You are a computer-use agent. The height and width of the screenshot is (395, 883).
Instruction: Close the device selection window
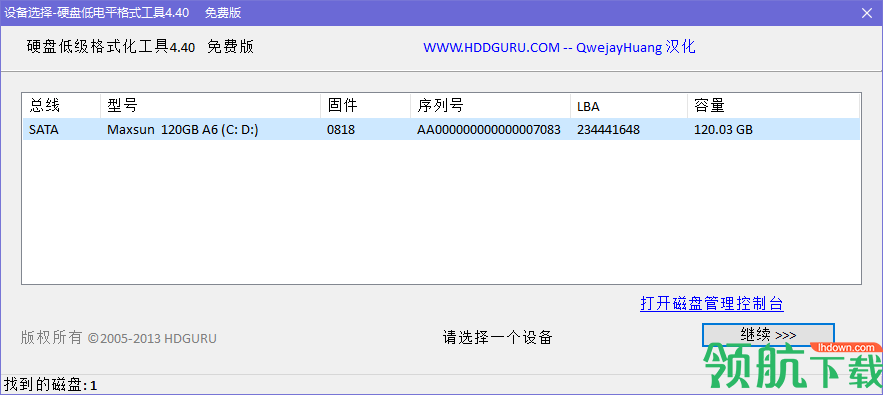point(867,13)
